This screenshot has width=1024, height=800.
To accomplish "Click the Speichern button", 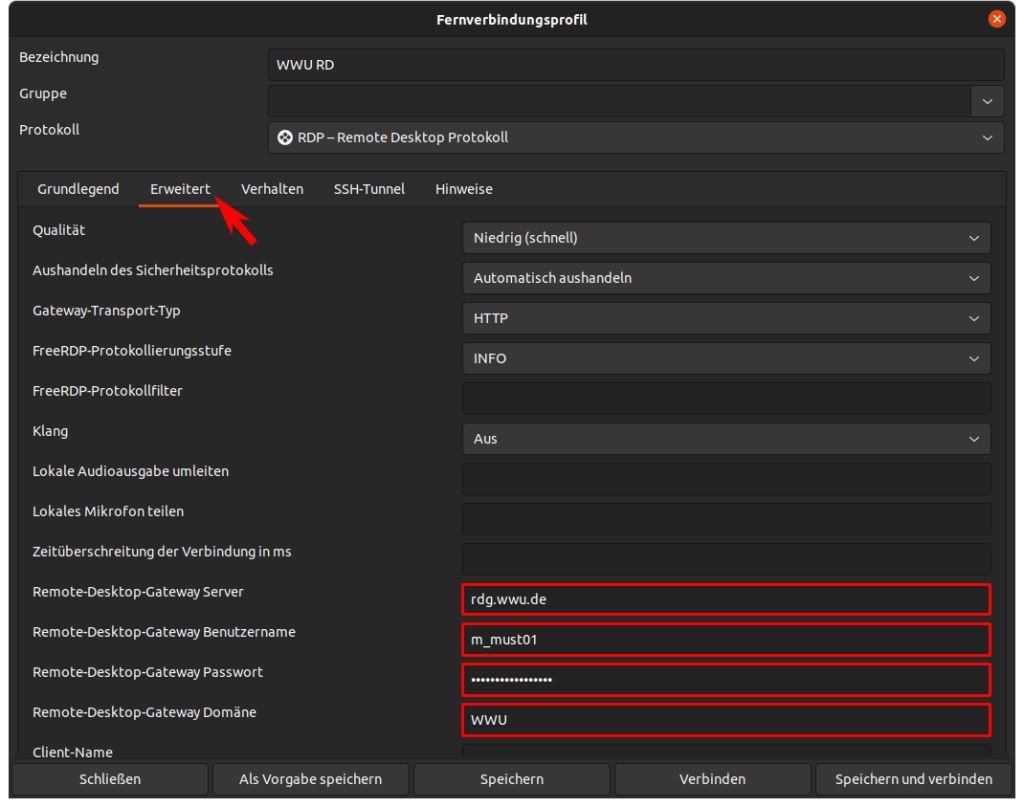I will [512, 779].
